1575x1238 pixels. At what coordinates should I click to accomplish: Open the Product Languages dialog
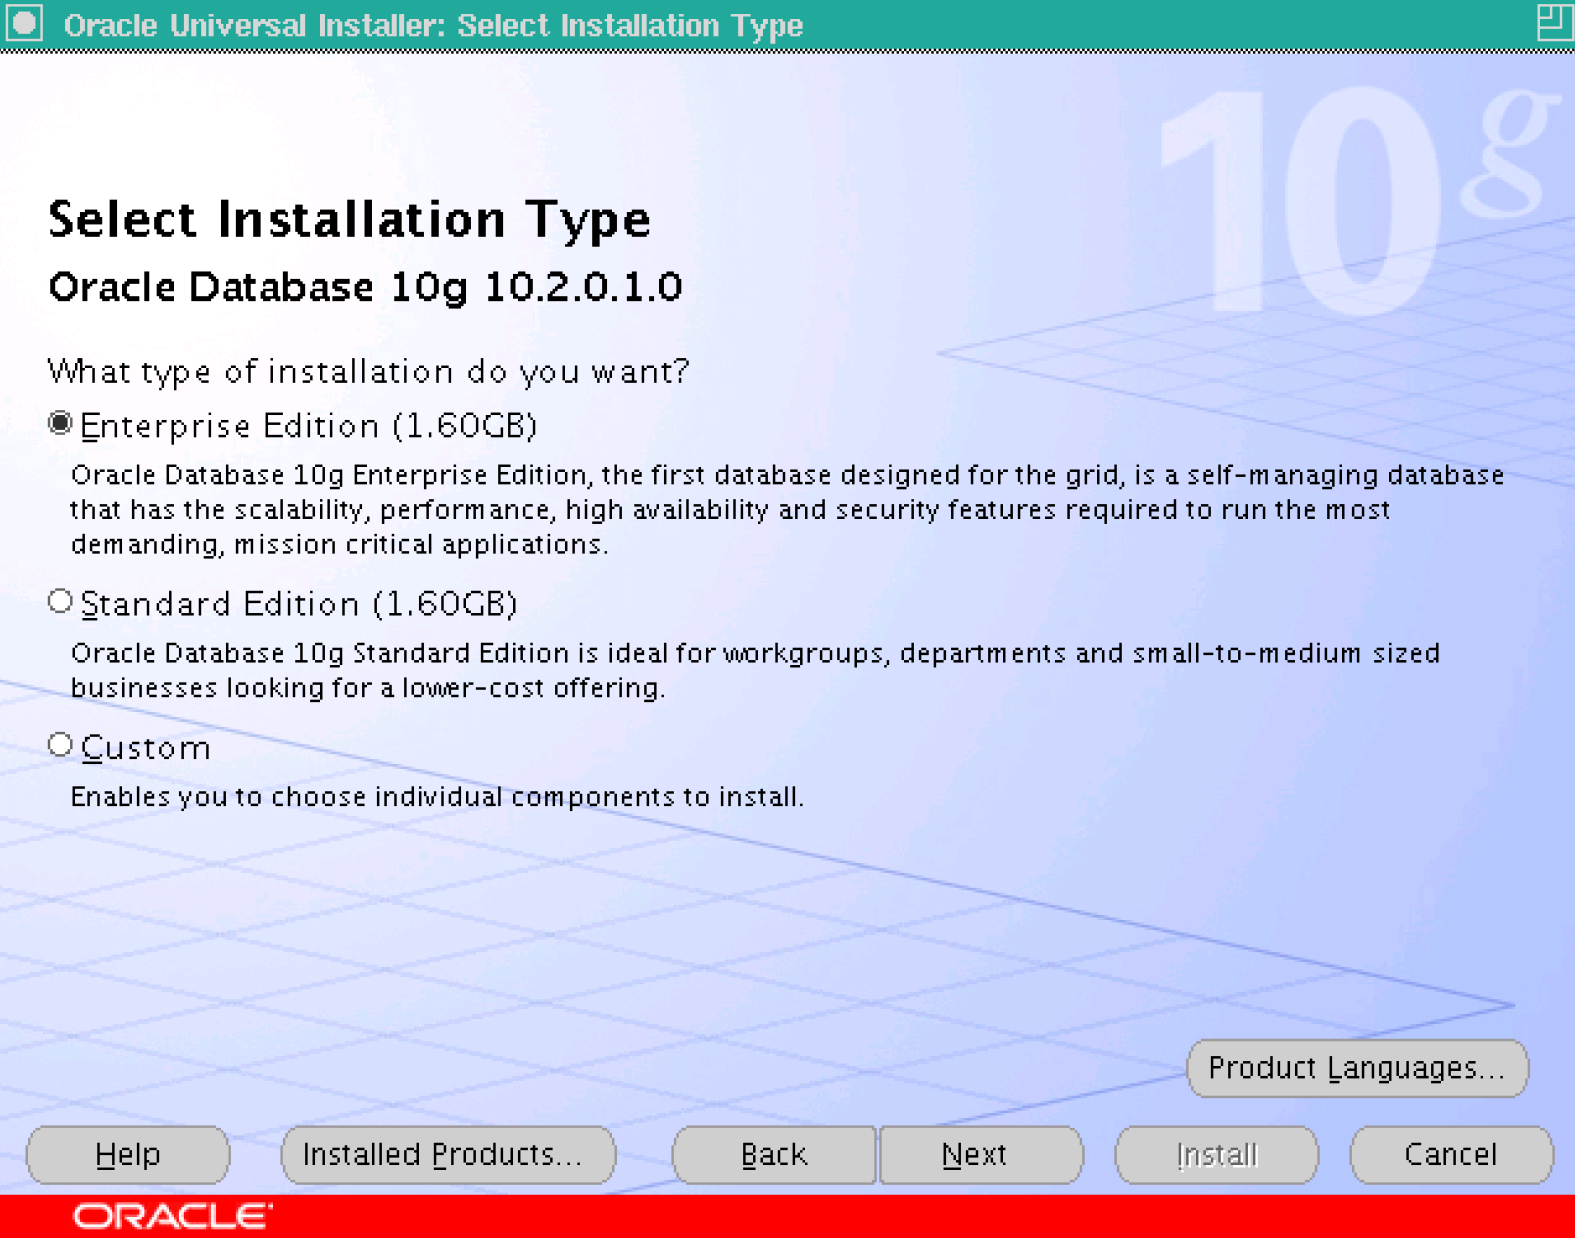[x=1357, y=1068]
